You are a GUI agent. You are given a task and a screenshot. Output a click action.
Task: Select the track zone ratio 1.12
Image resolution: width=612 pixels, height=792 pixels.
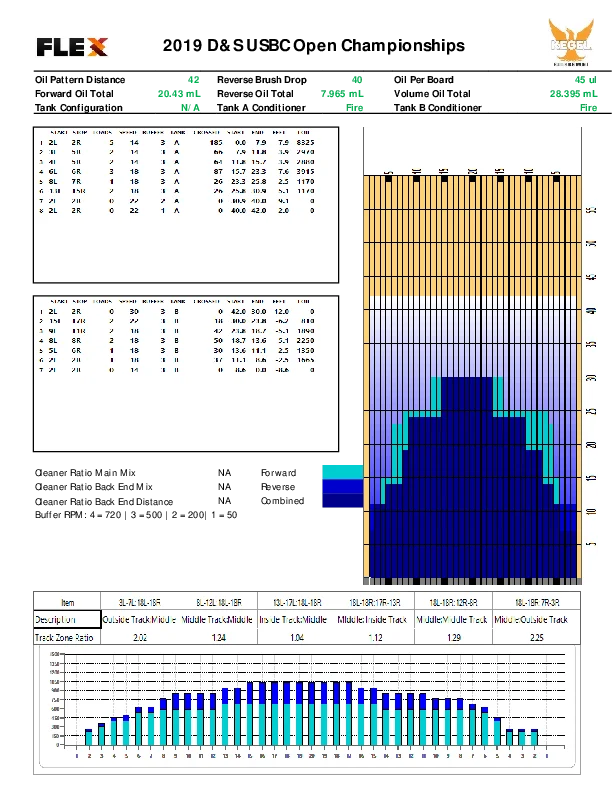click(375, 637)
